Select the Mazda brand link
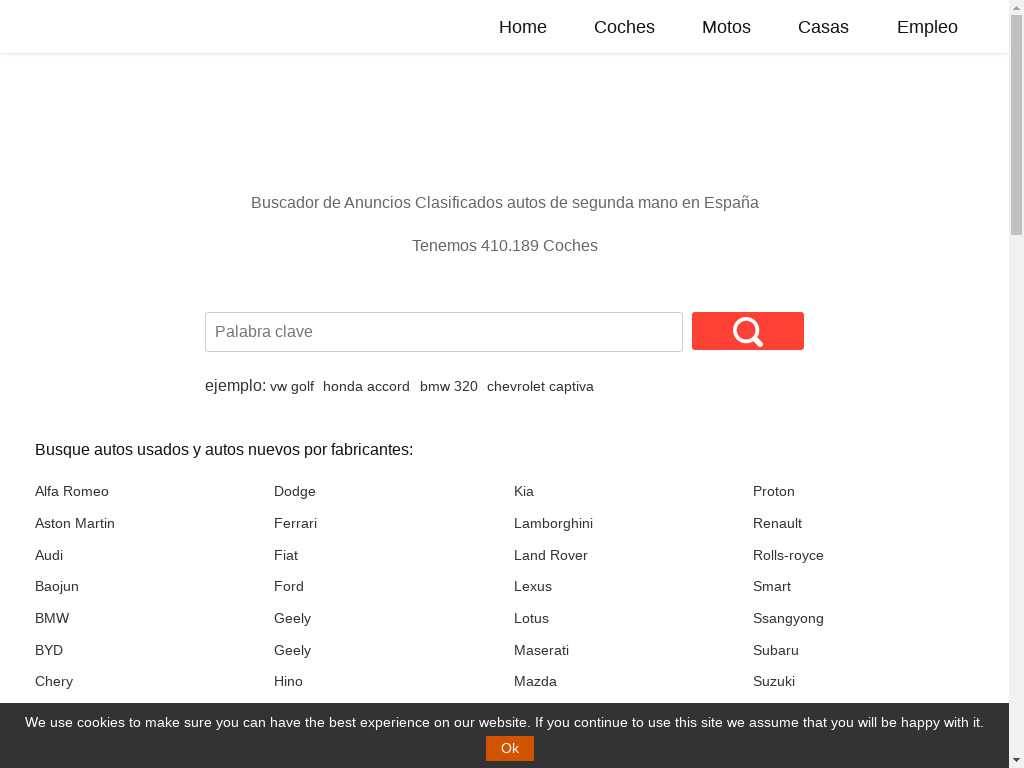Image resolution: width=1024 pixels, height=768 pixels. (x=535, y=681)
